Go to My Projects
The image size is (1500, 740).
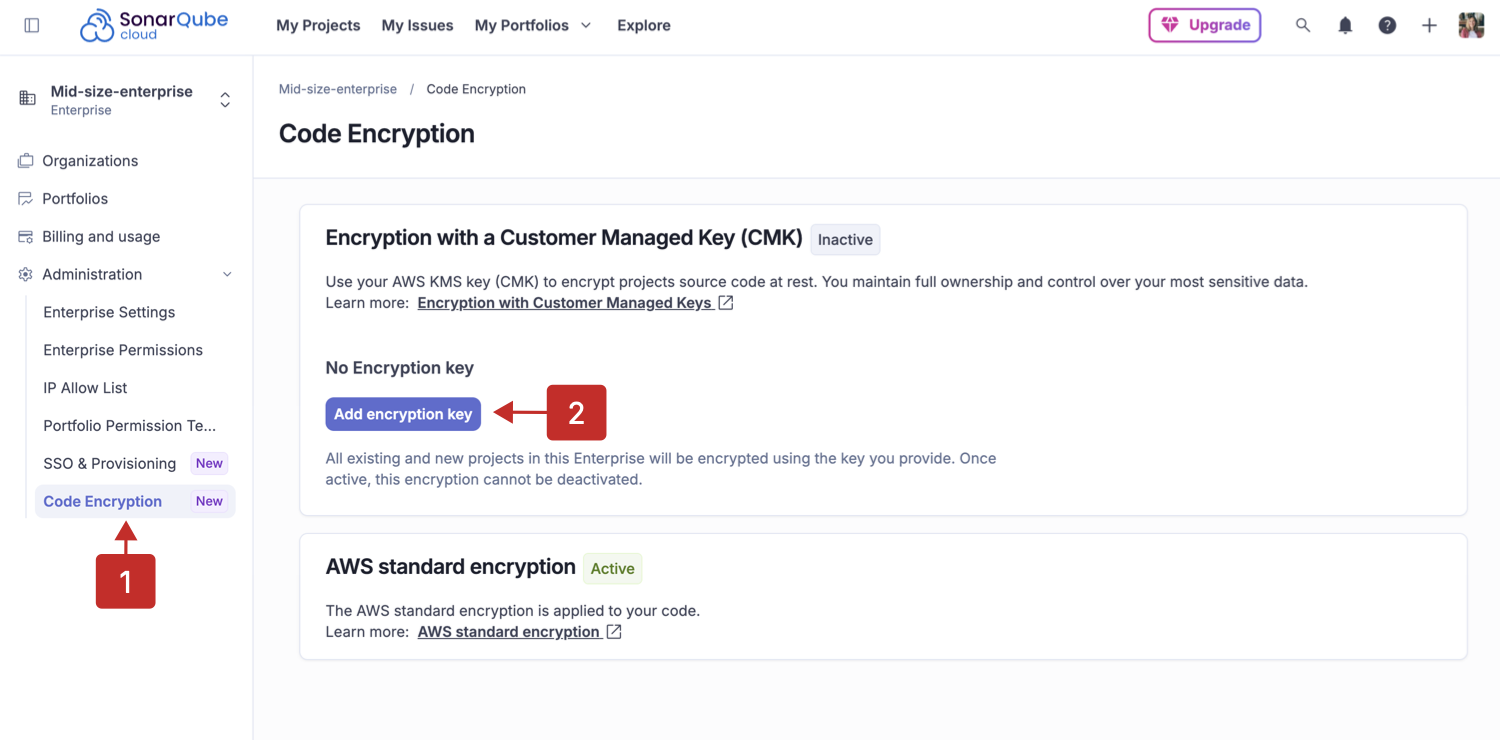tap(318, 25)
